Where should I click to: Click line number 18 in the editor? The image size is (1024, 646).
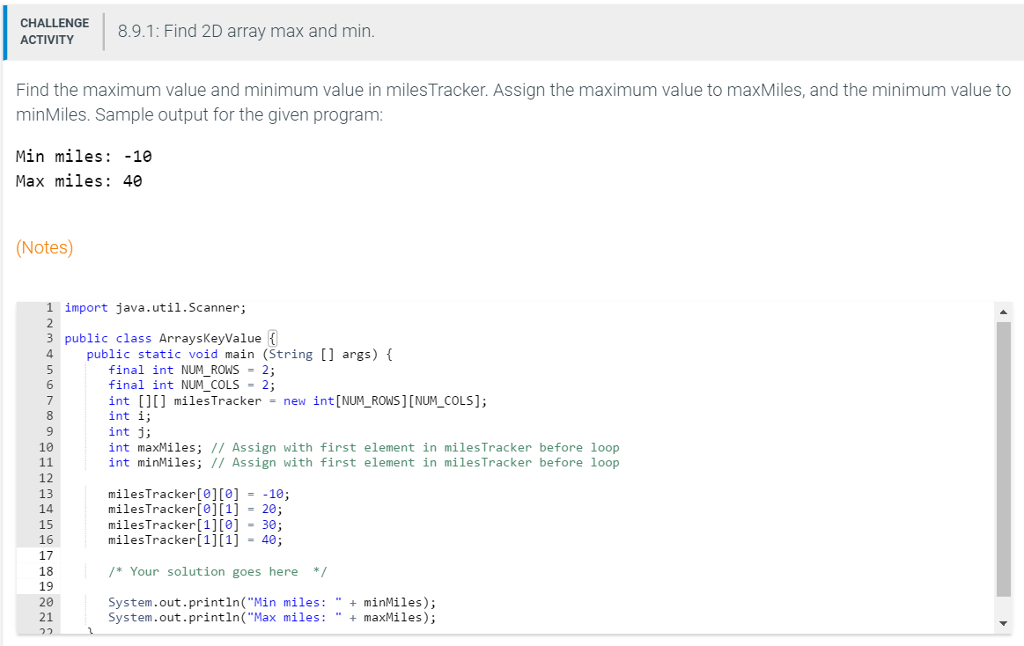tap(44, 571)
